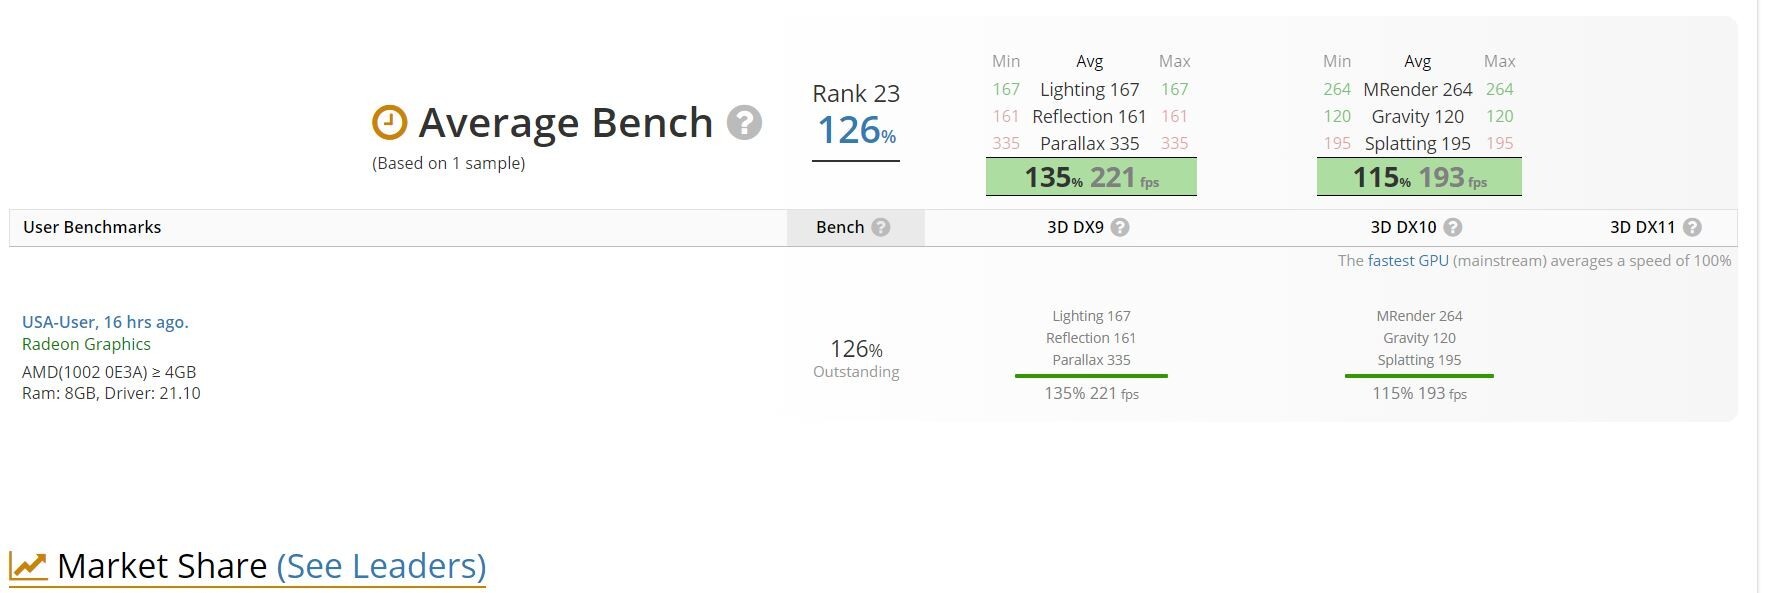Viewport: 1781px width, 593px height.
Task: Follow the fastest GPU link
Action: tap(1408, 261)
